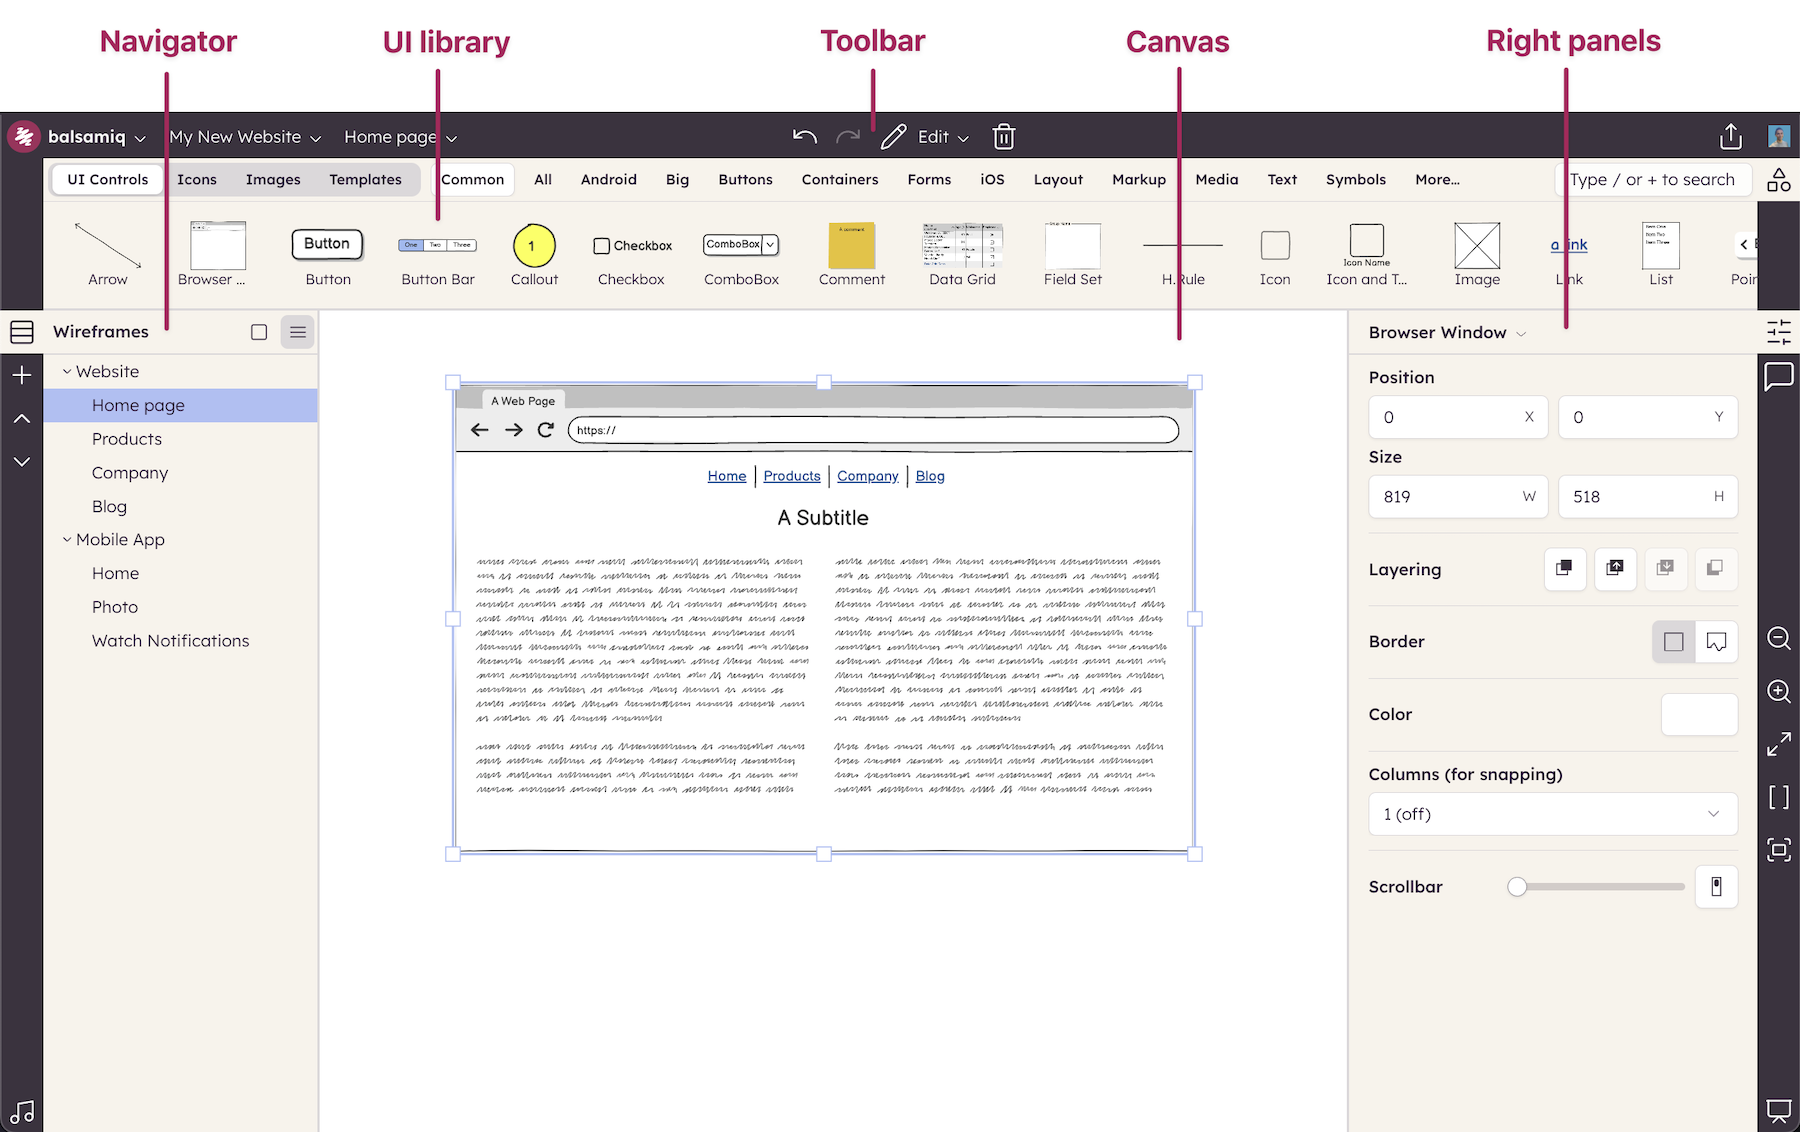This screenshot has height=1132, width=1800.
Task: Open the Edit dropdown menu
Action: pyautogui.click(x=942, y=137)
